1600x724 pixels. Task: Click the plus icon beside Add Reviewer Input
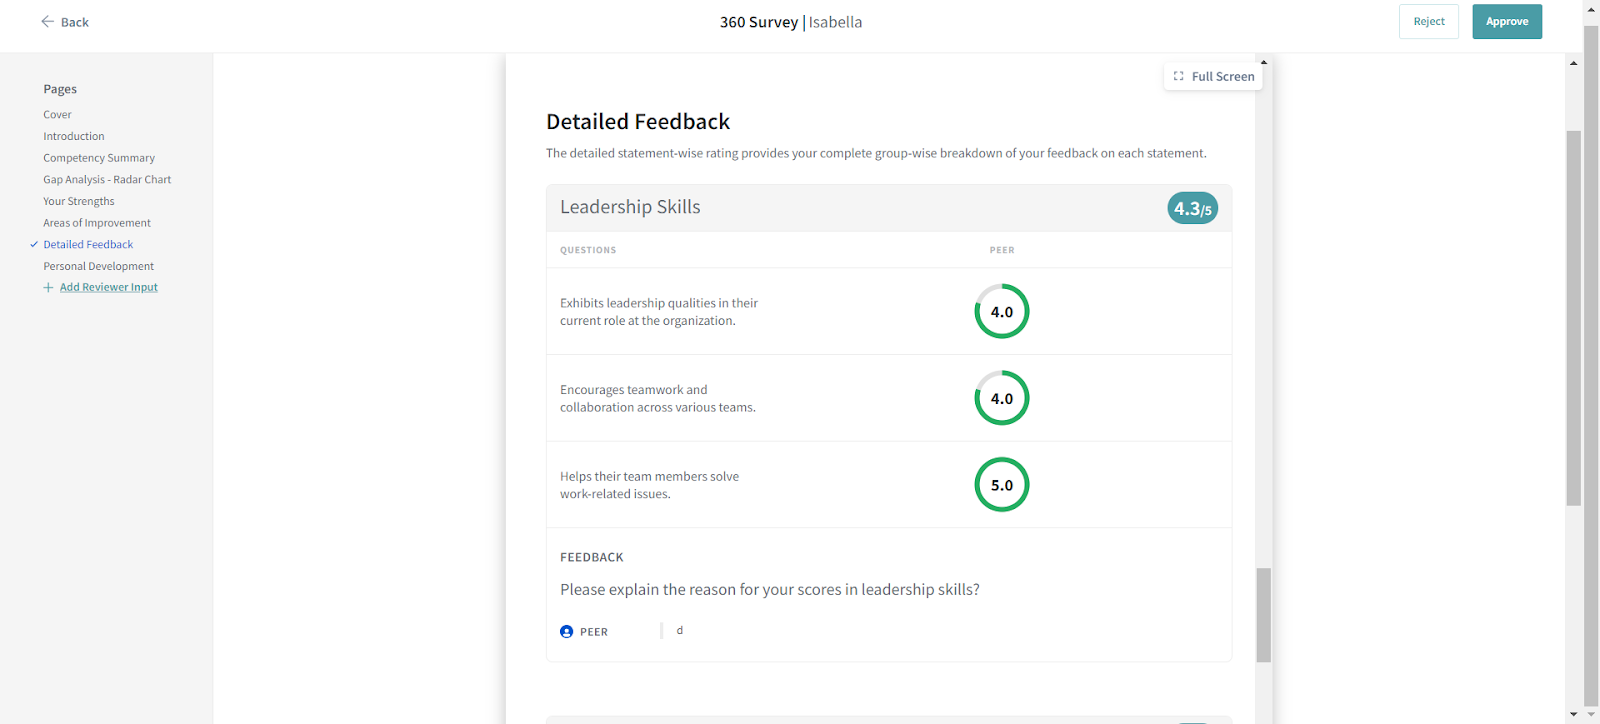coord(48,288)
